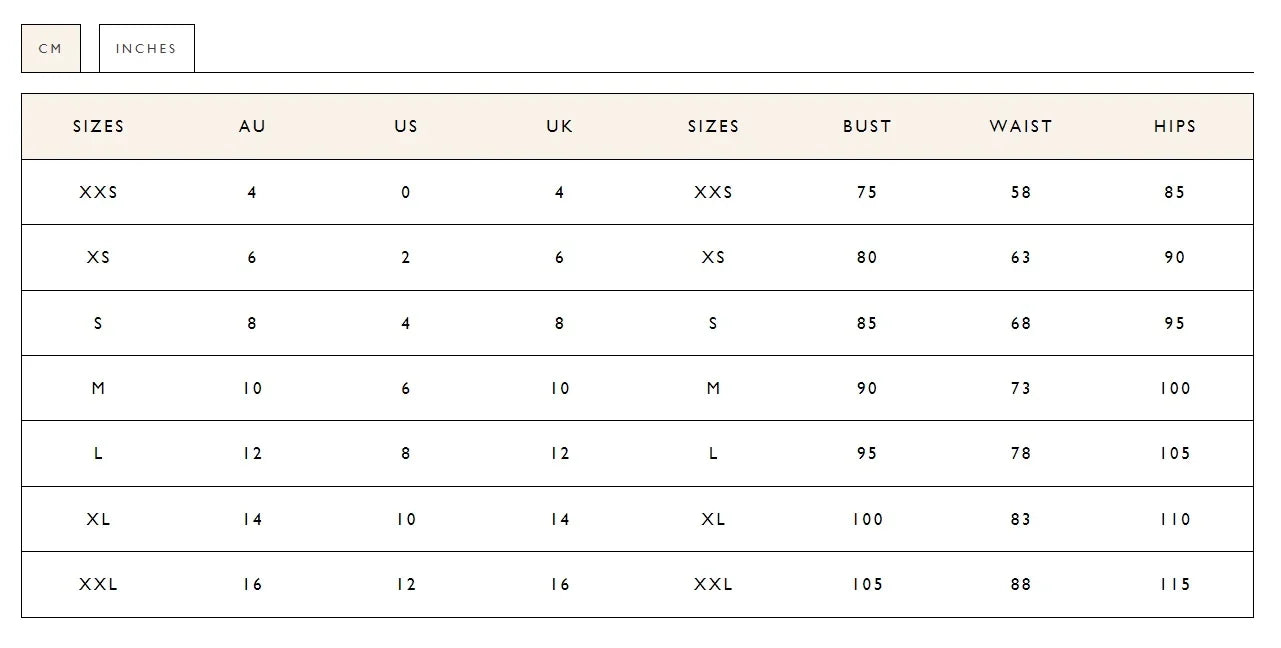
Task: Select the S size row label
Action: click(98, 323)
